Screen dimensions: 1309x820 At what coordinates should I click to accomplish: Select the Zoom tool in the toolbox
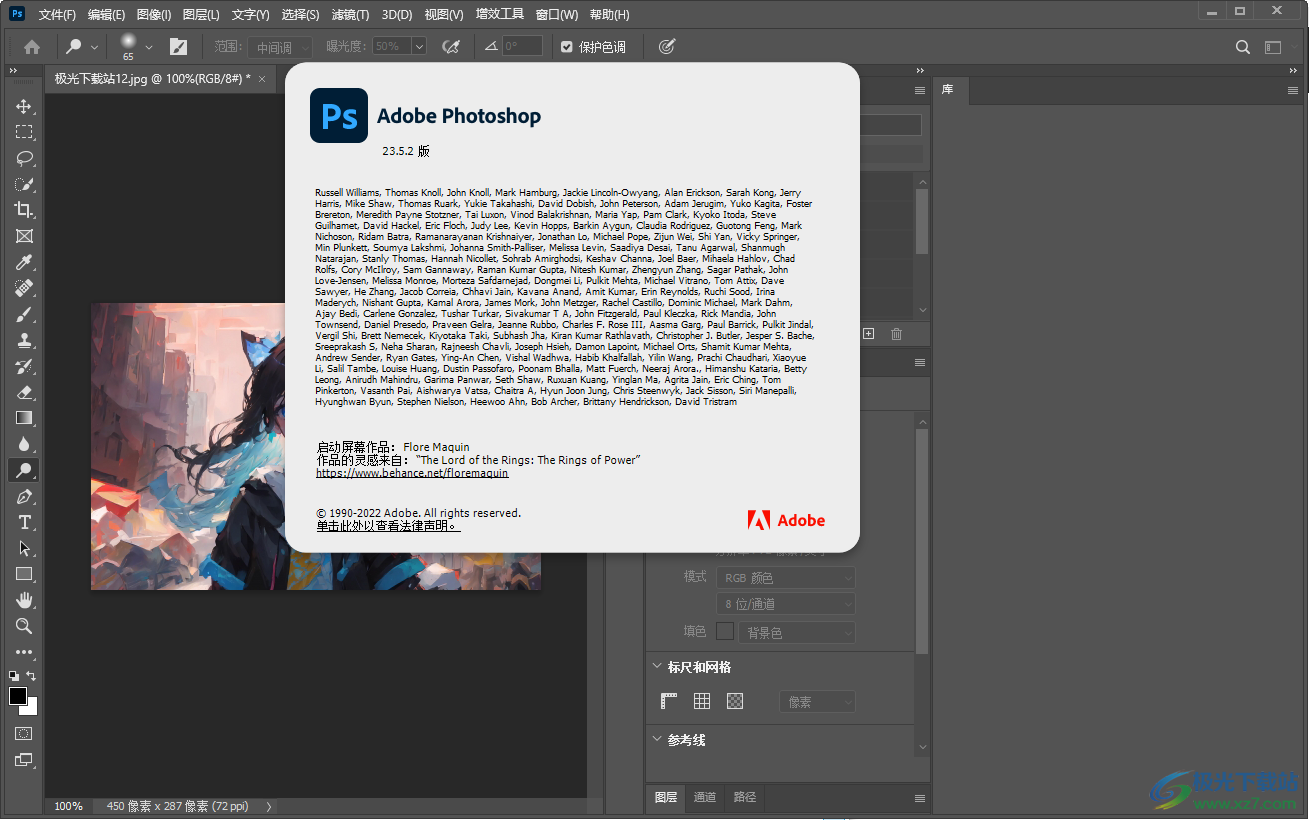pyautogui.click(x=24, y=626)
